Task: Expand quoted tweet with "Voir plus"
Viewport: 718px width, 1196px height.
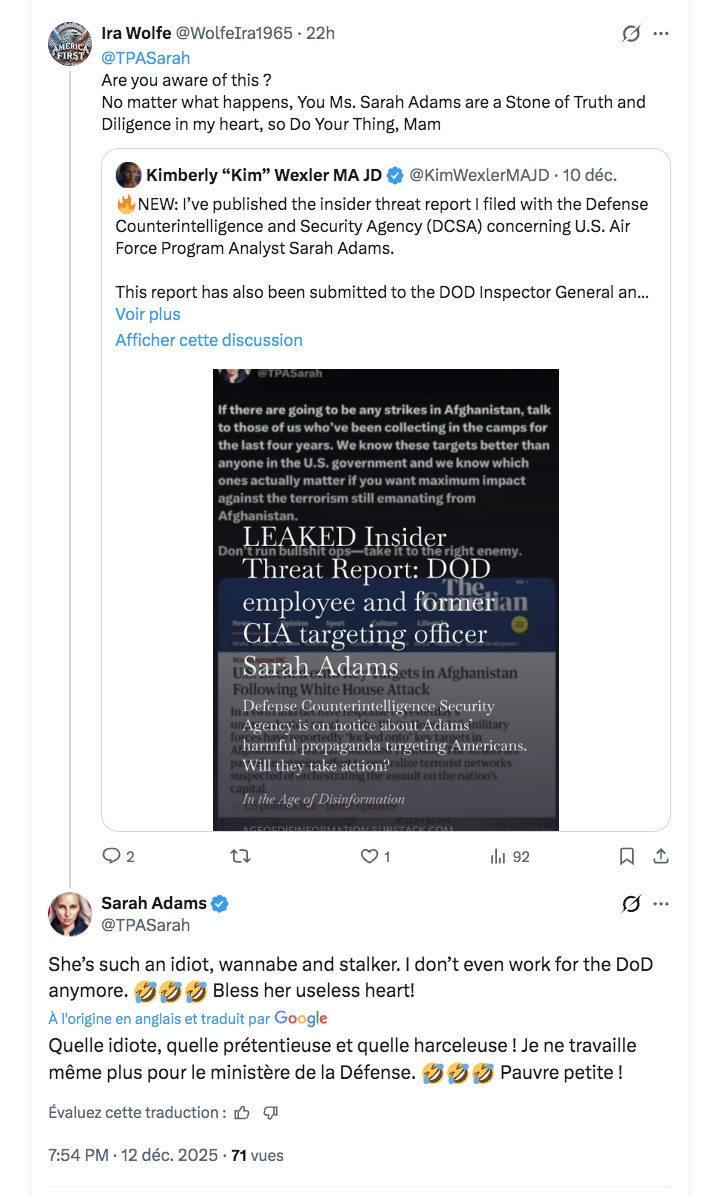Action: [x=148, y=314]
